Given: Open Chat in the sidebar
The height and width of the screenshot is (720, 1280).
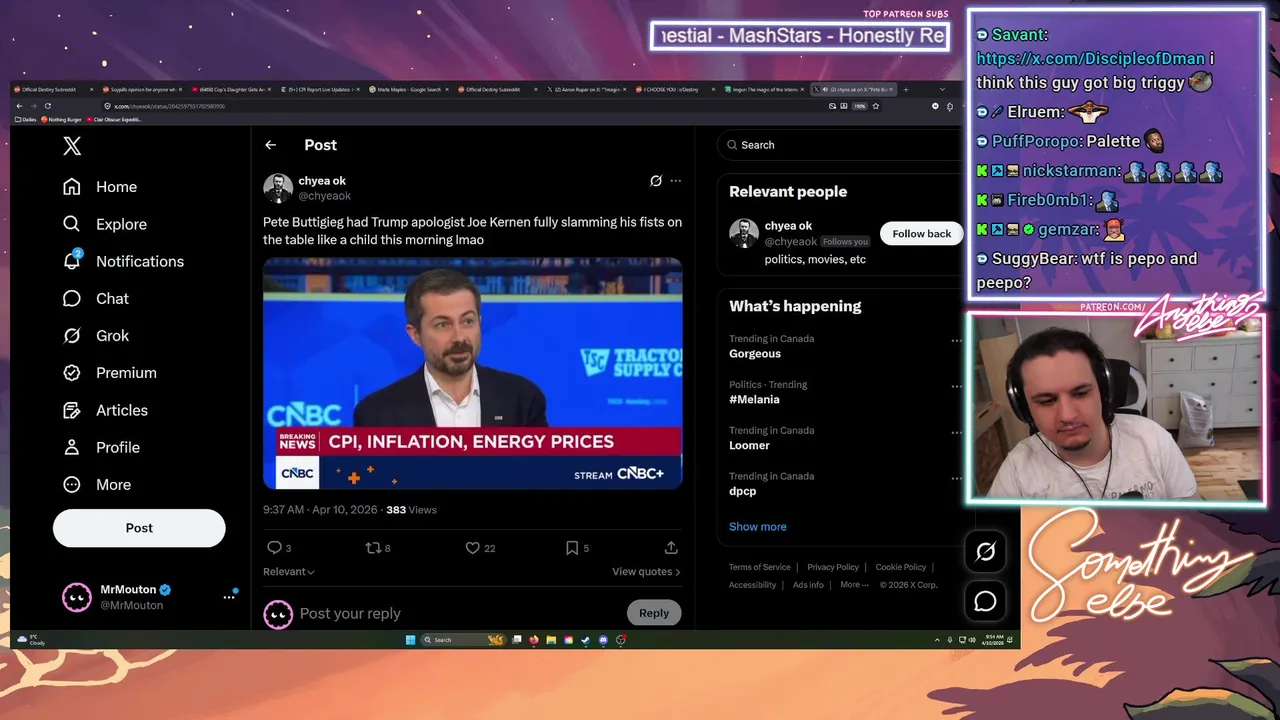Looking at the screenshot, I should coord(96,298).
